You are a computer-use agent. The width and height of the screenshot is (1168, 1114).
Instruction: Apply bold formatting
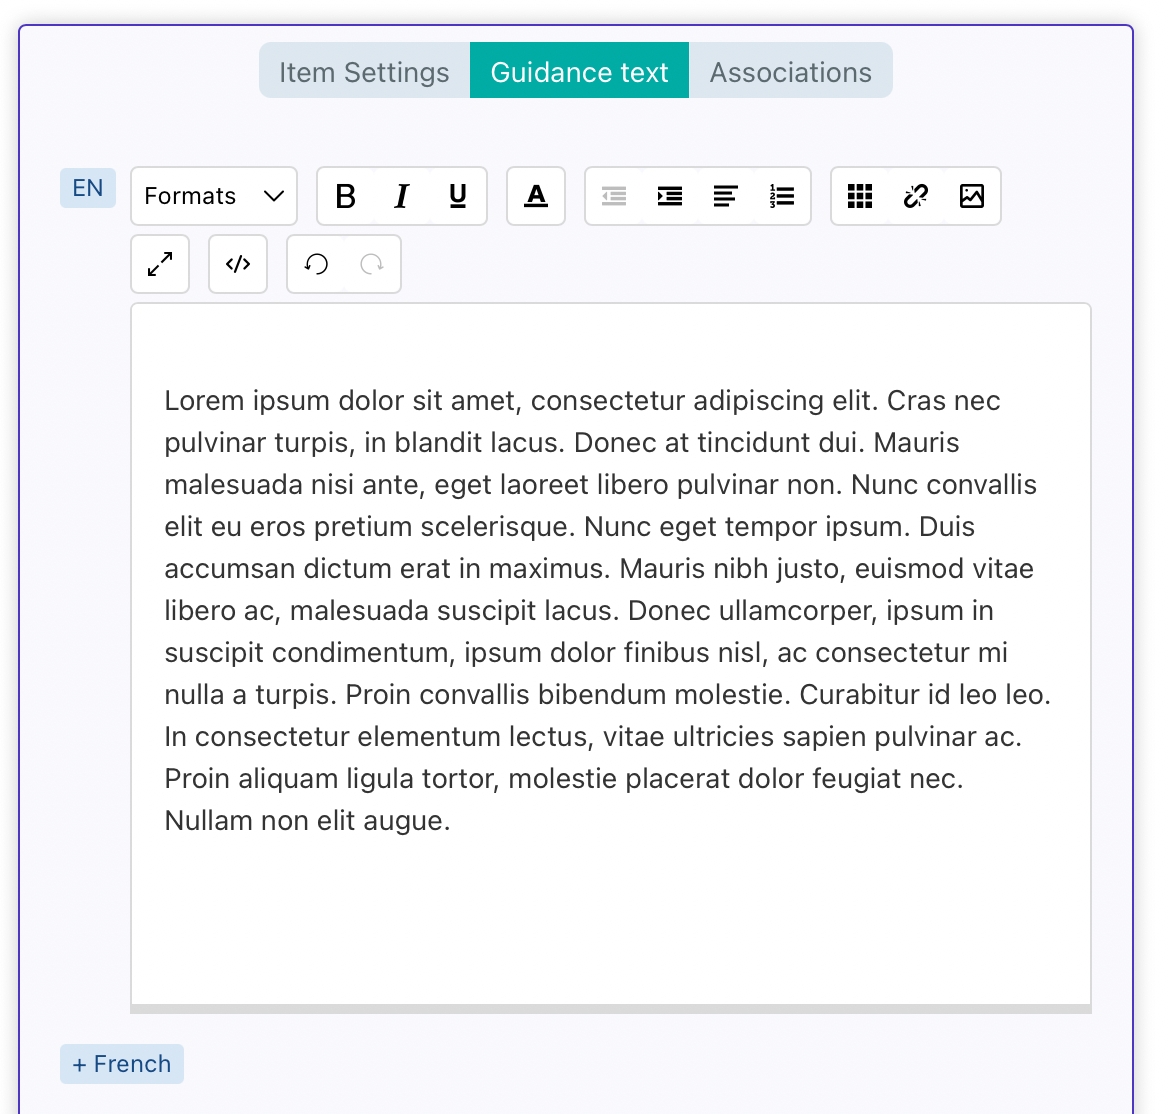[x=346, y=196]
